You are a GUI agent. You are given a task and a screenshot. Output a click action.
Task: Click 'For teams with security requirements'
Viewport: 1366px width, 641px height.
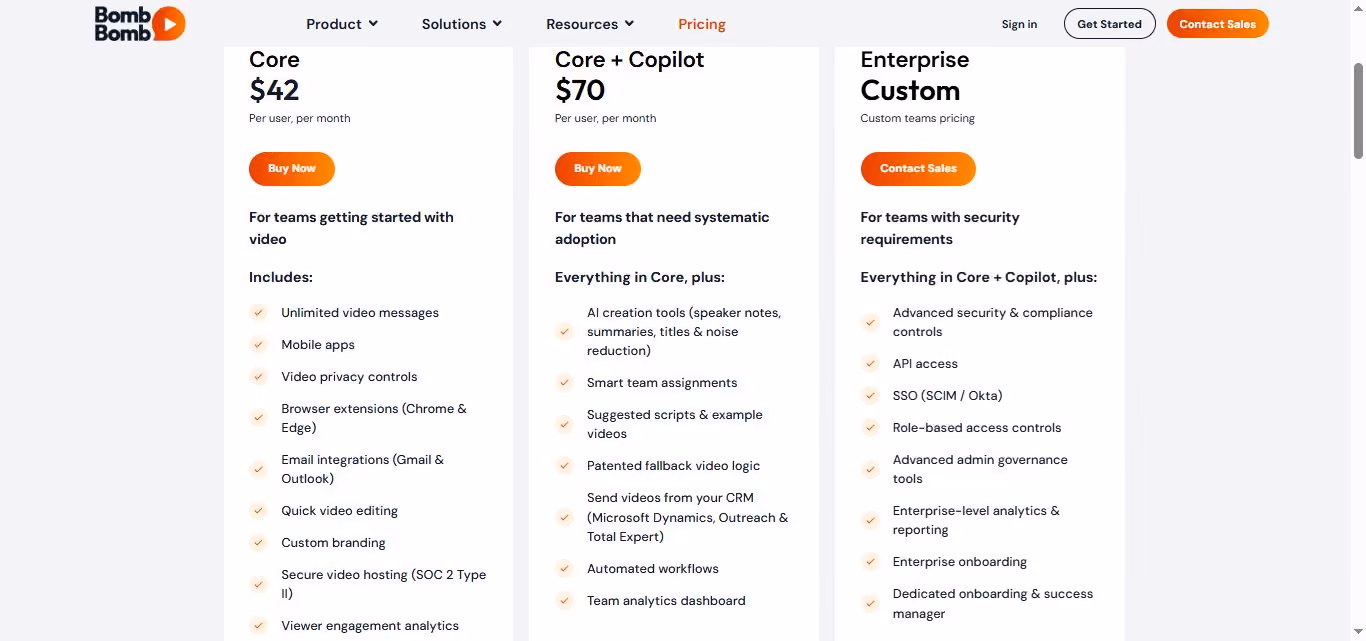point(940,228)
